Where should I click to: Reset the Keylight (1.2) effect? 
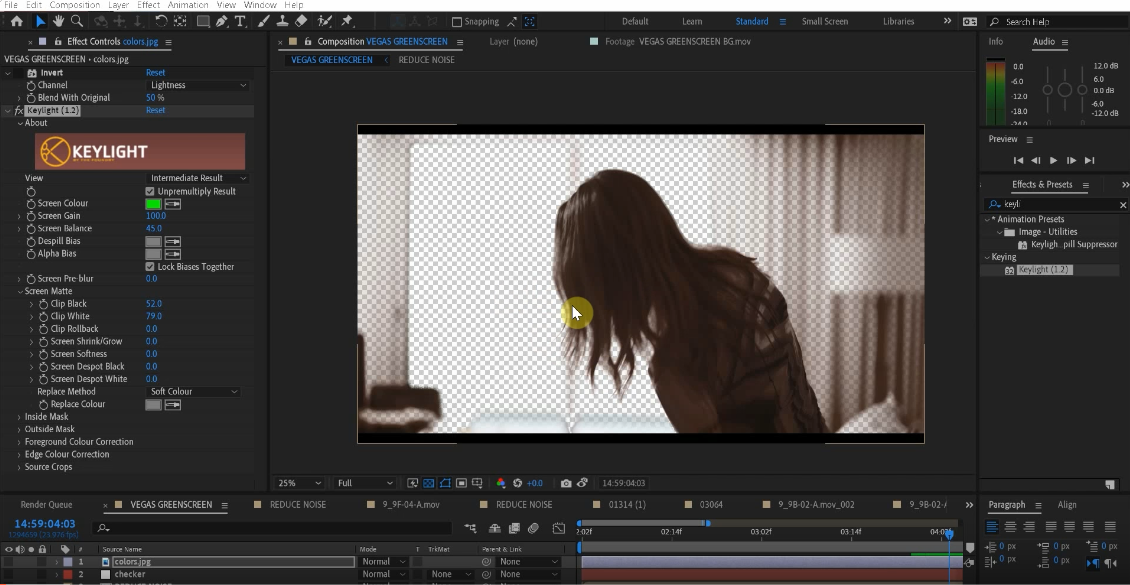point(155,111)
